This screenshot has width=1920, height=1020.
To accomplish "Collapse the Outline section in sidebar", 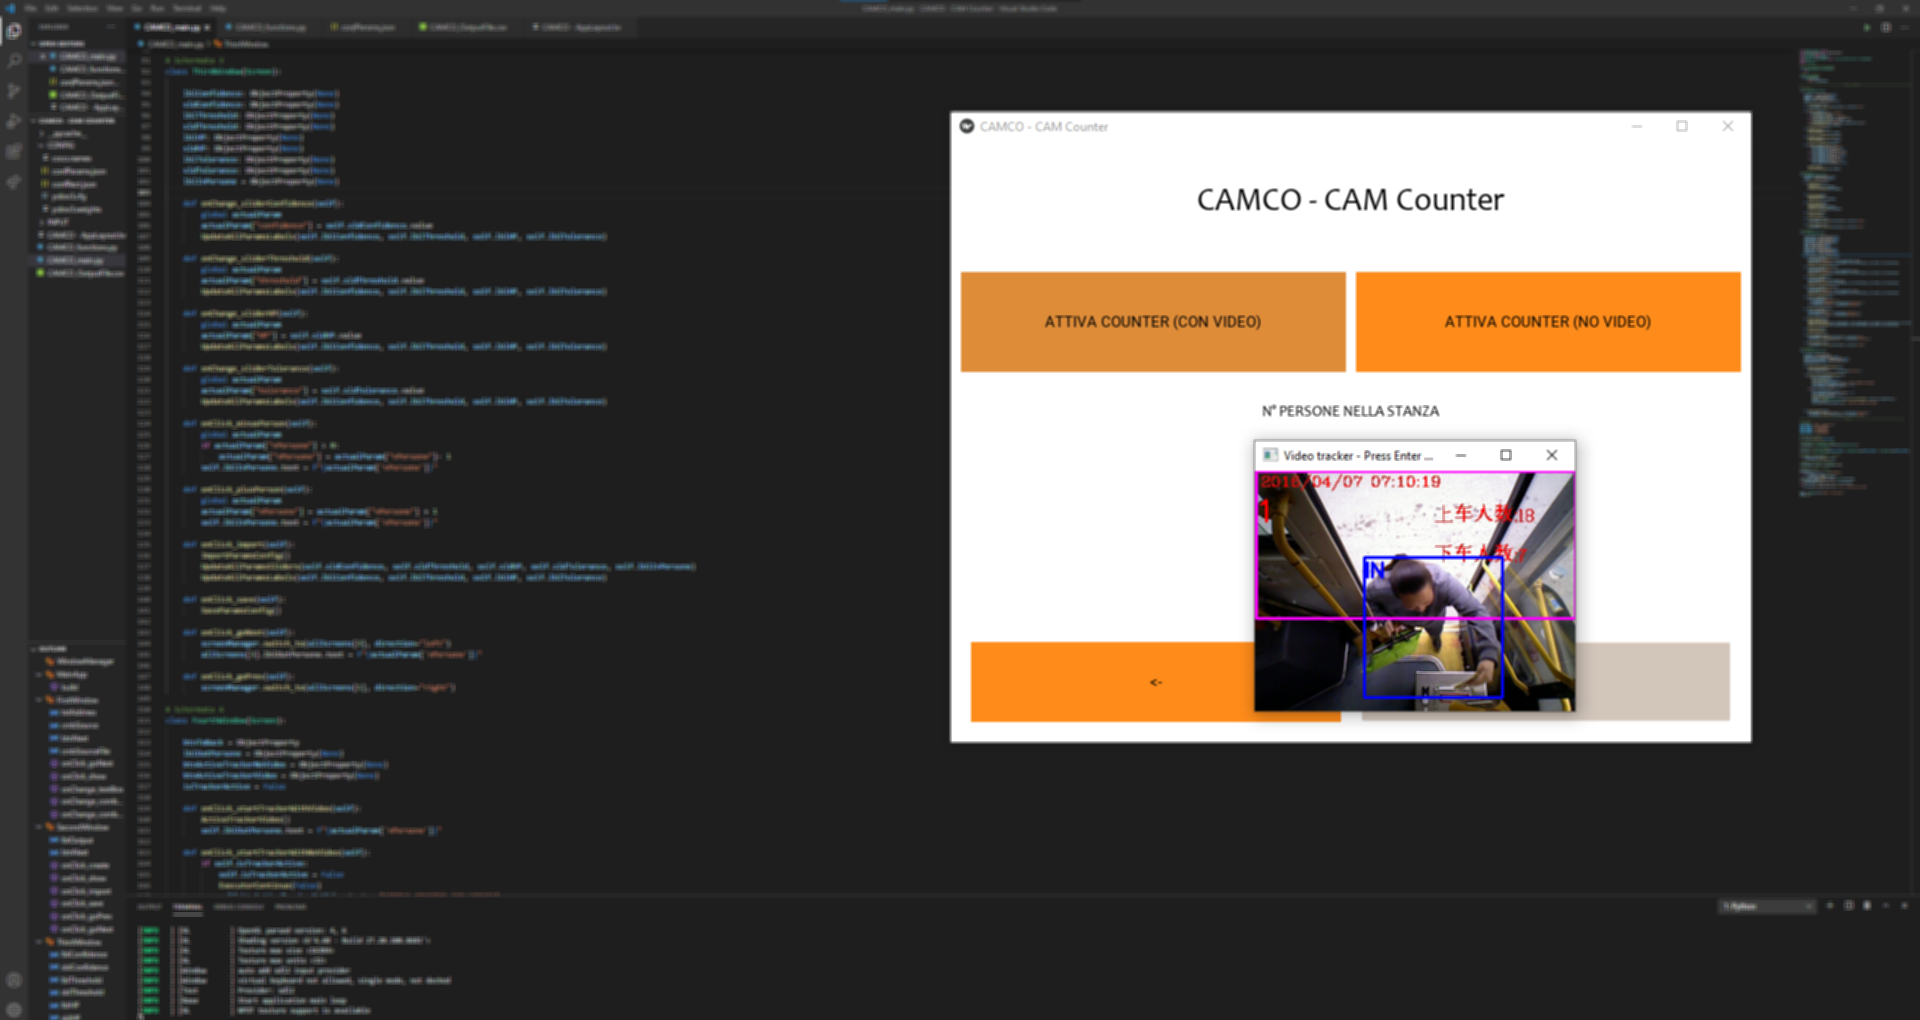I will point(52,649).
